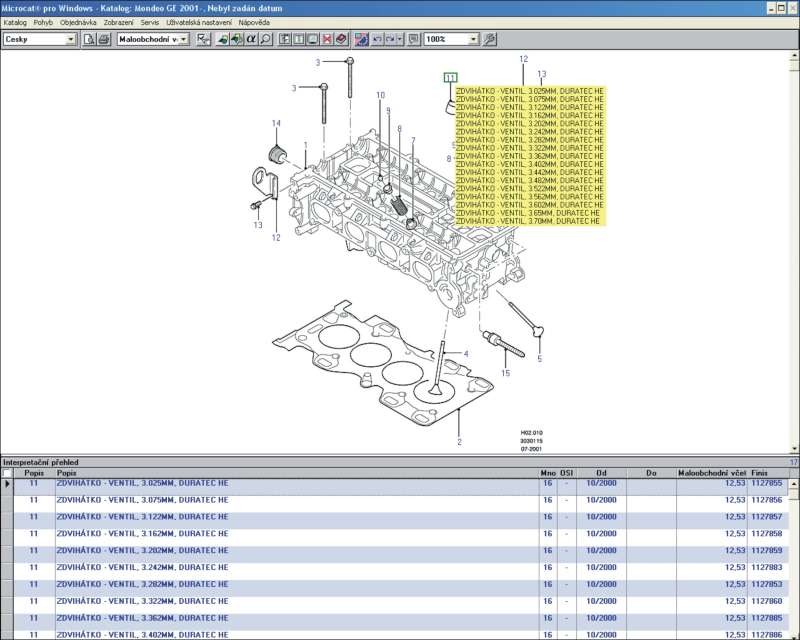Click the scroll down arrow of the parts table
The height and width of the screenshot is (640, 800).
(x=794, y=634)
